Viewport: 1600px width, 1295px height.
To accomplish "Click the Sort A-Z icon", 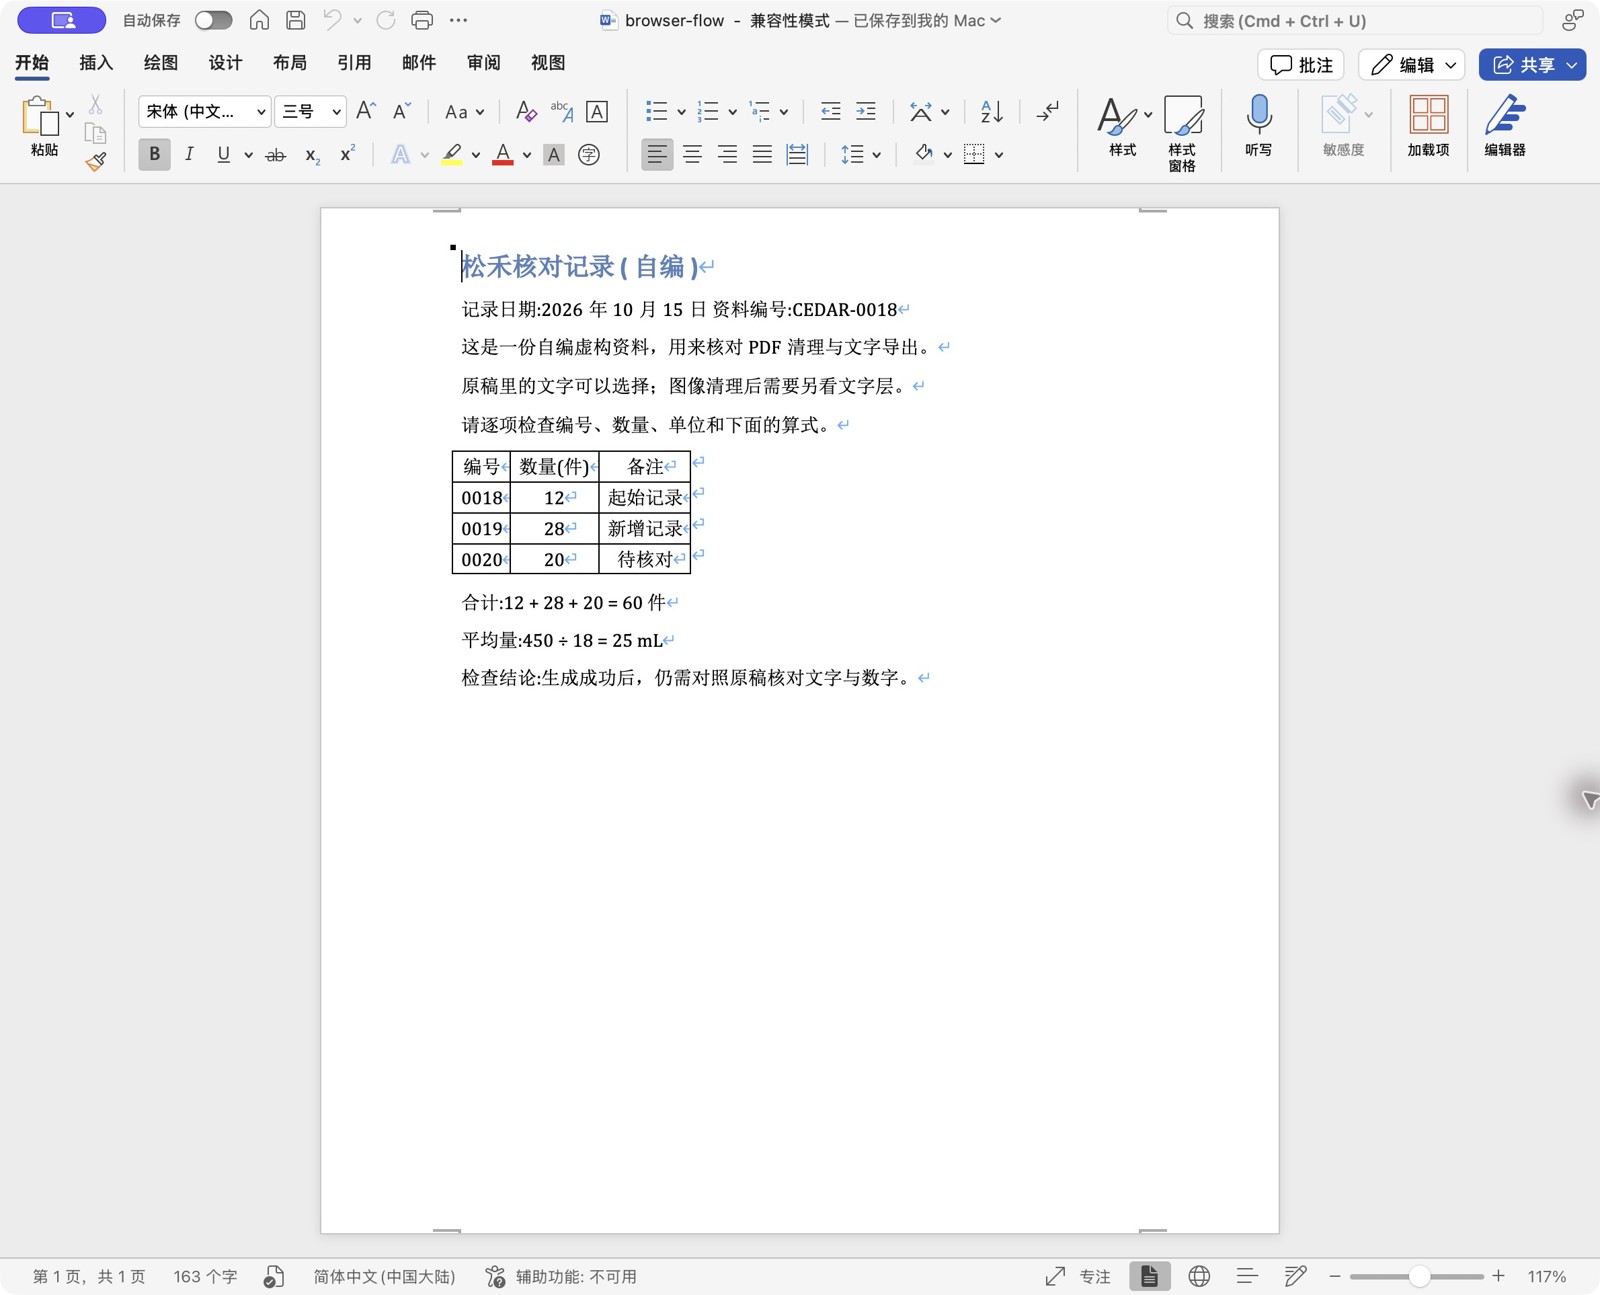I will [x=991, y=112].
